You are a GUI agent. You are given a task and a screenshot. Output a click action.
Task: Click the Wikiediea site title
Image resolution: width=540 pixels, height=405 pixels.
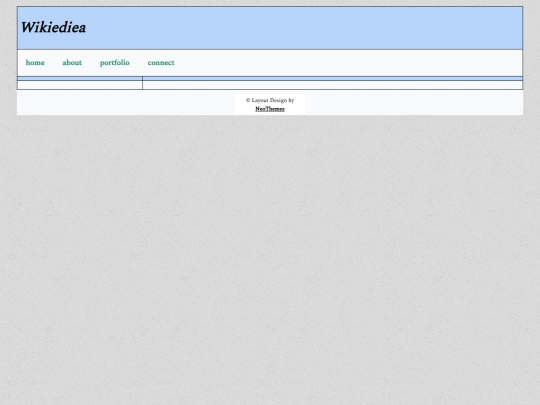point(53,28)
